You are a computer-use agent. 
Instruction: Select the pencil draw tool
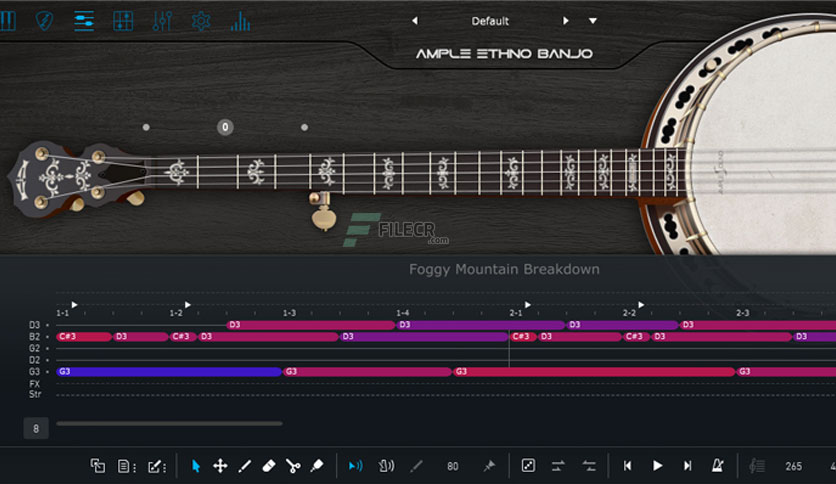tap(245, 466)
